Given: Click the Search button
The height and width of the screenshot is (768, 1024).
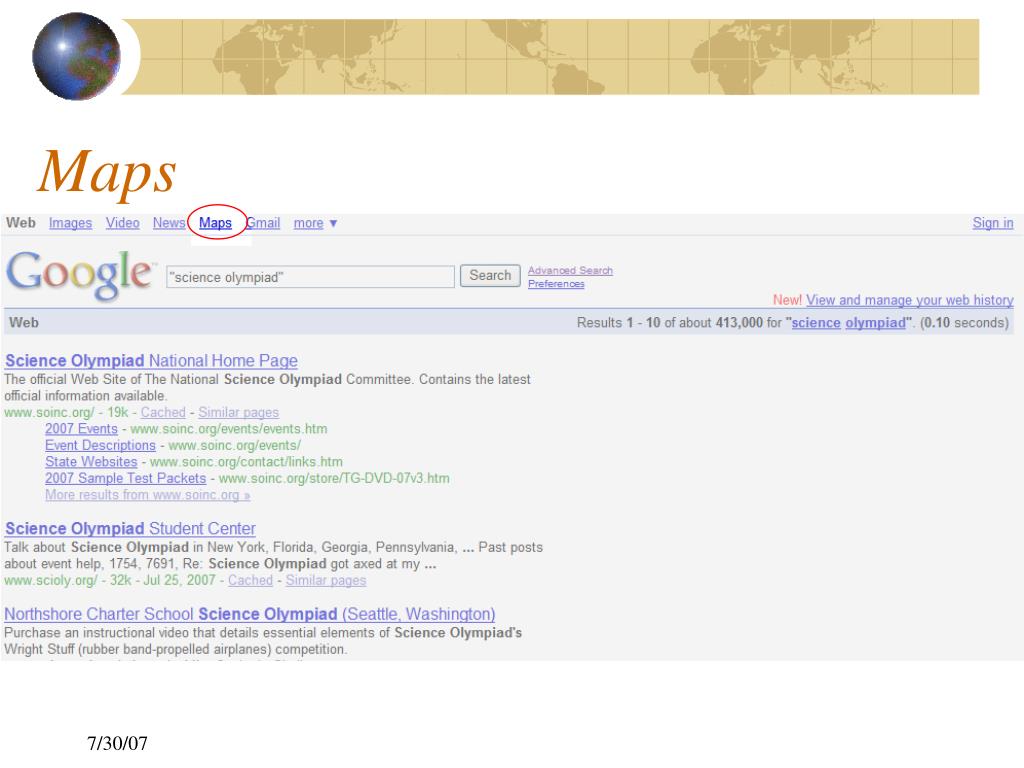Looking at the screenshot, I should pyautogui.click(x=490, y=276).
